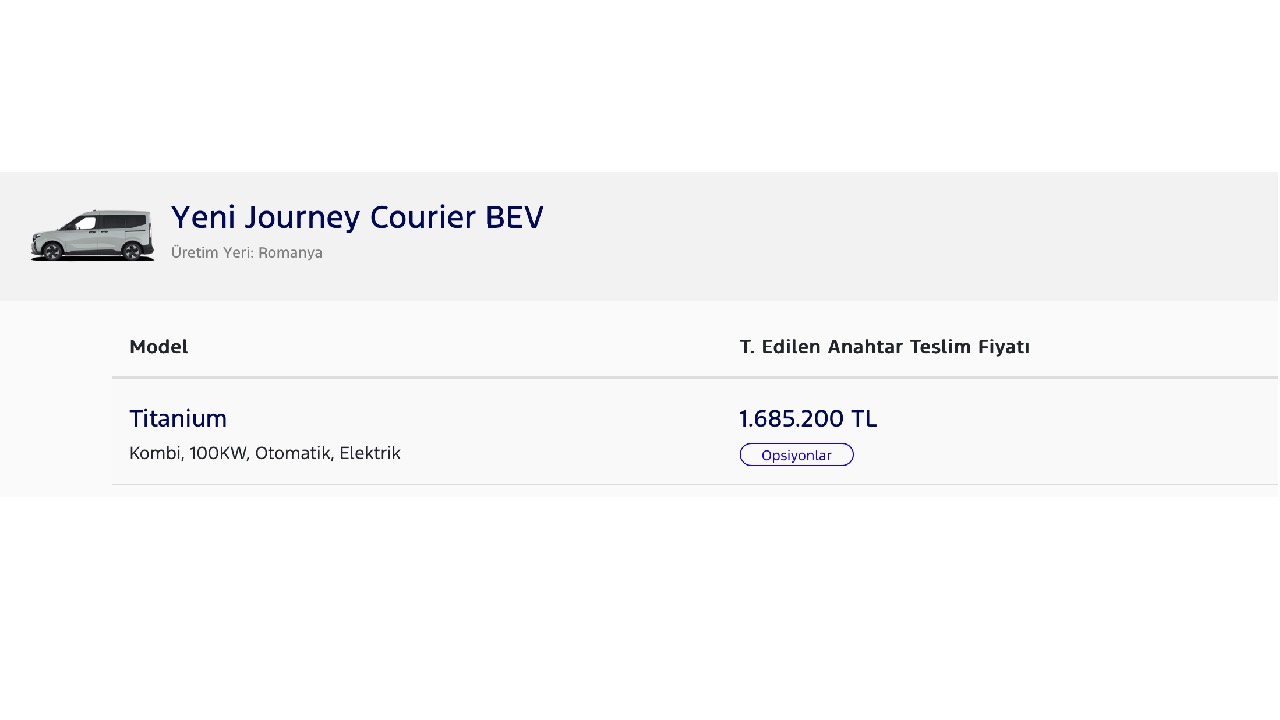Click the word Elektrik in the specs
1280x720 pixels.
[370, 453]
